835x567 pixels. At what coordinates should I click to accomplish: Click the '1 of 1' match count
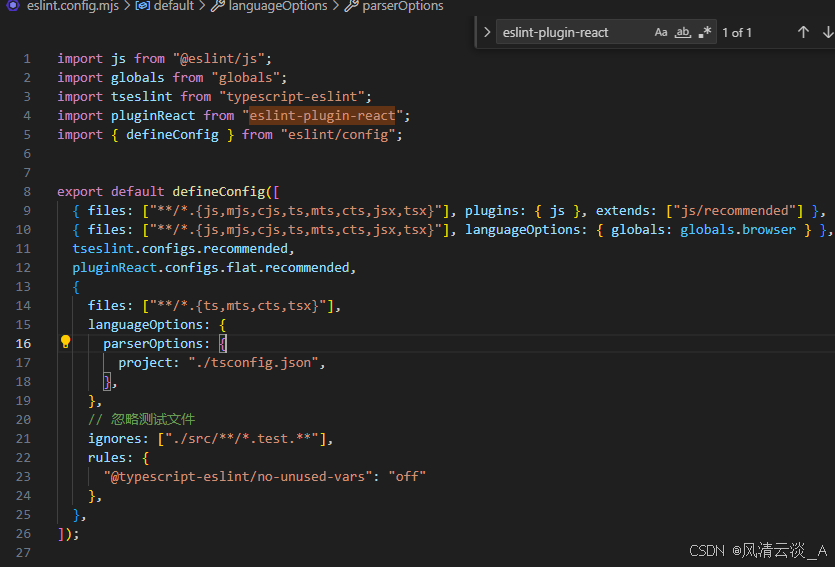737,32
